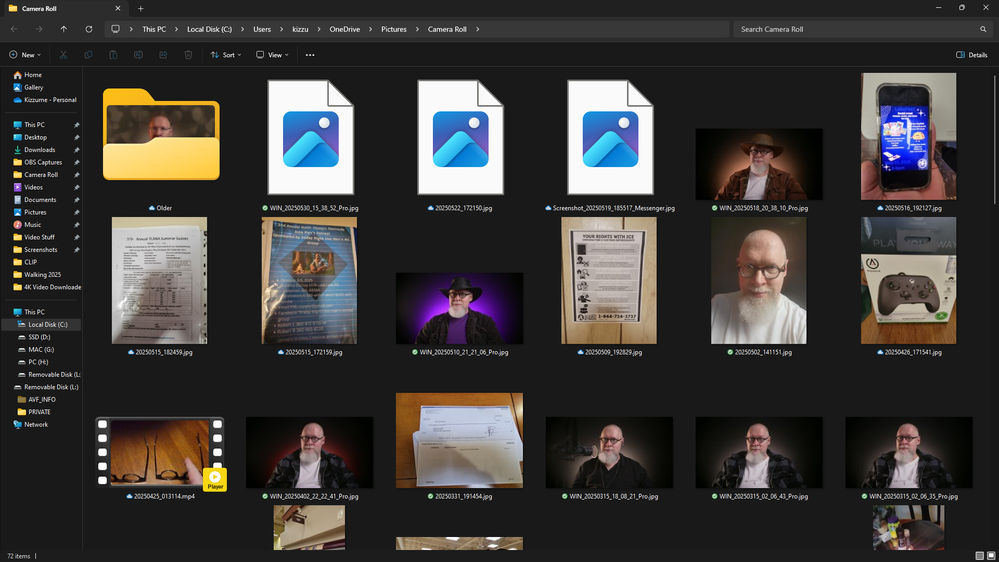Open the Sort dropdown
The height and width of the screenshot is (562, 999).
point(226,55)
